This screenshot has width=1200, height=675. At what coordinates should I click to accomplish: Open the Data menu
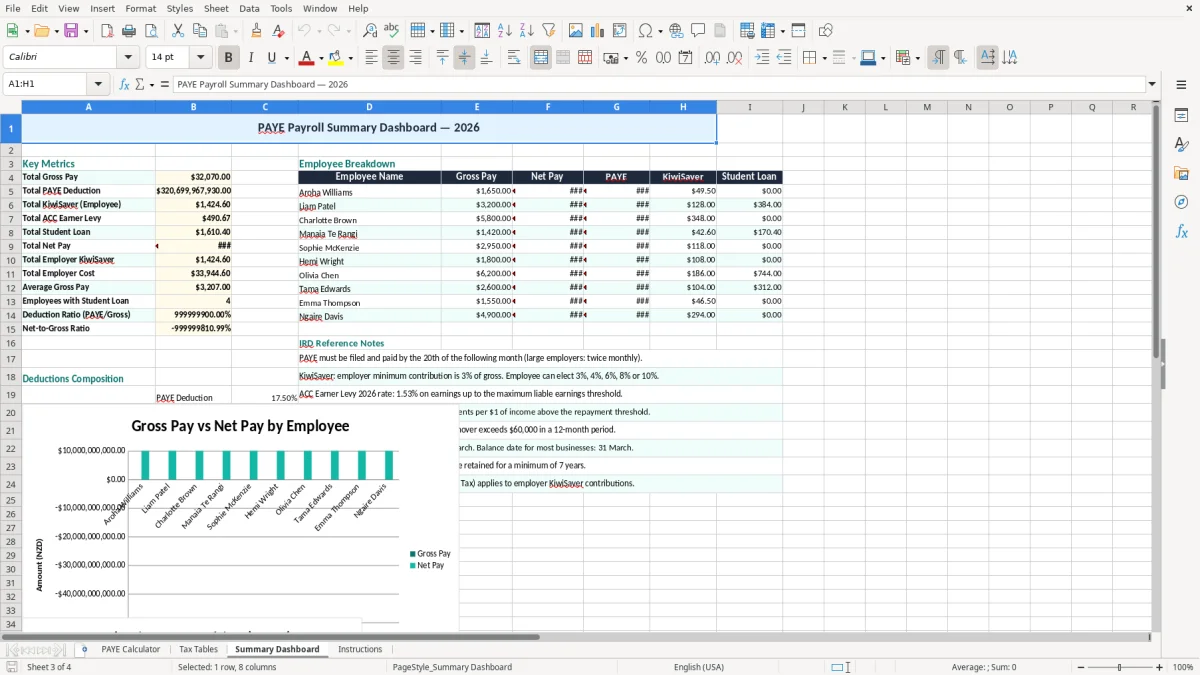[249, 8]
